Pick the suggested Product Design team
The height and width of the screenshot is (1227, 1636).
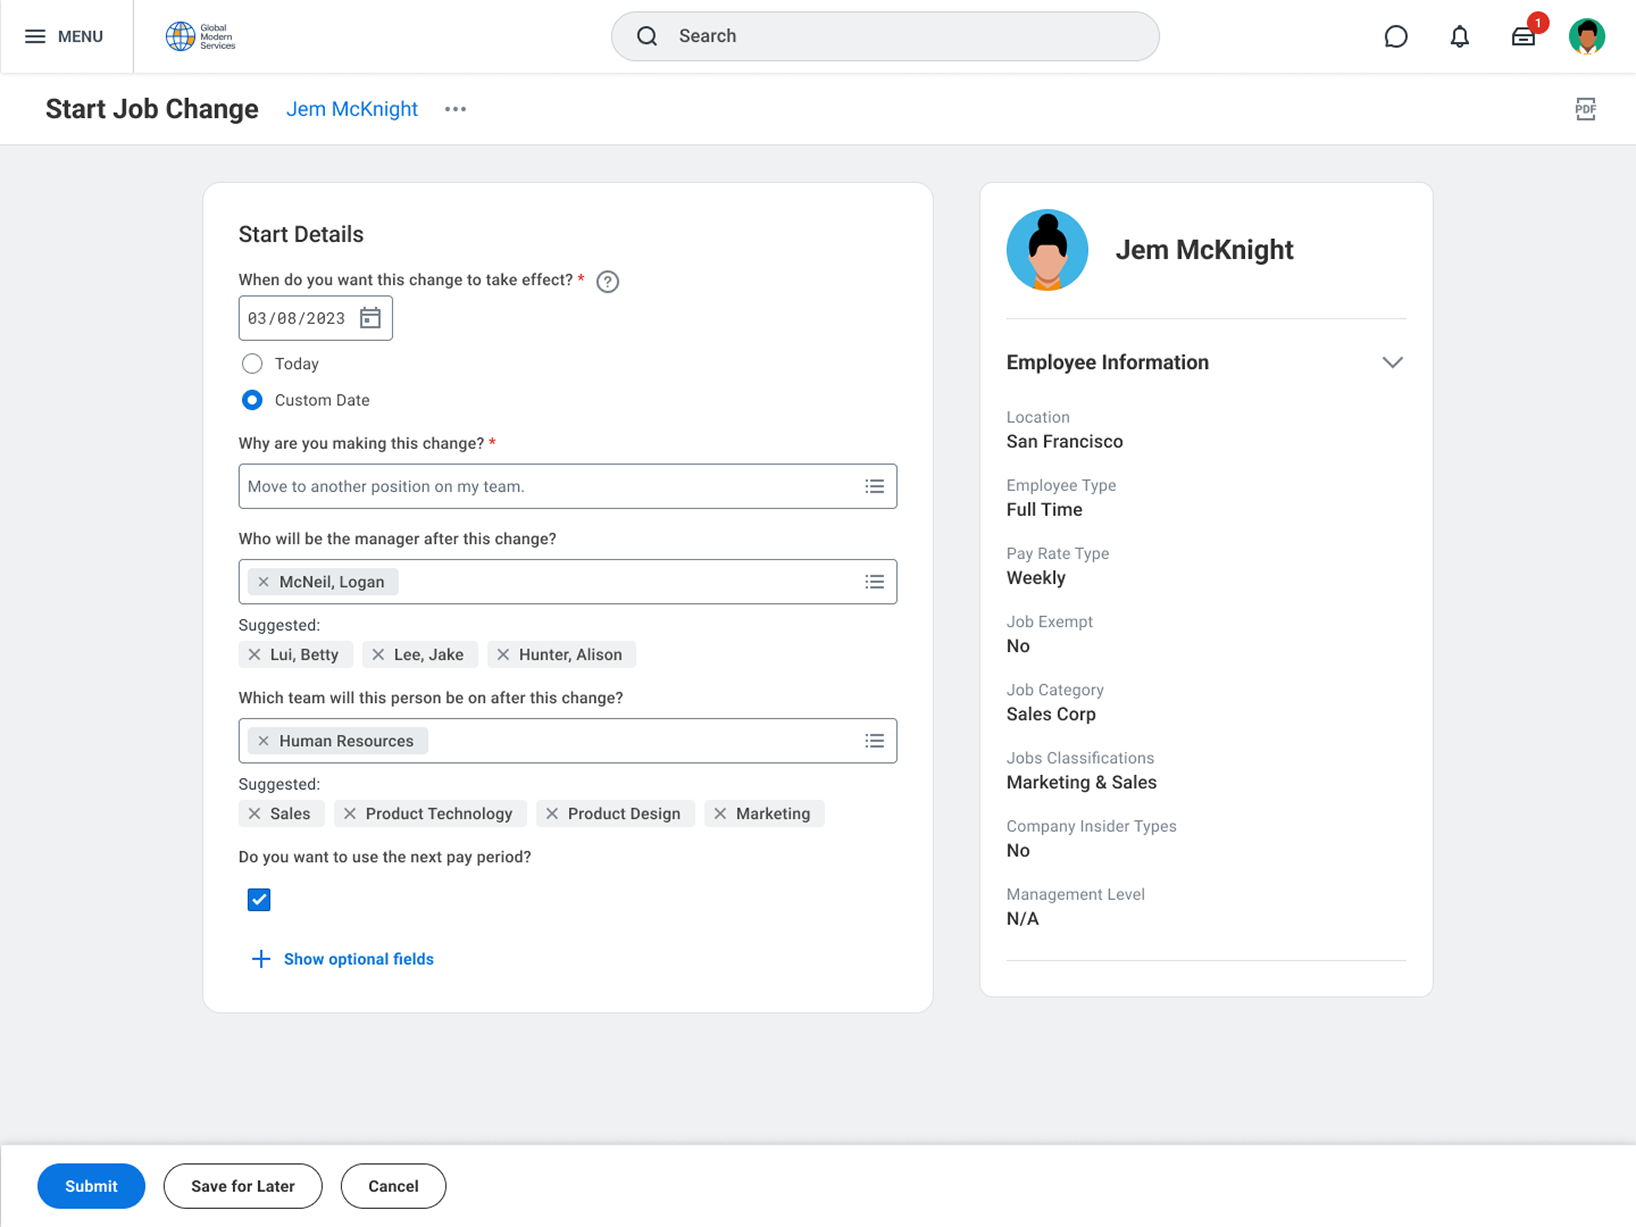615,814
